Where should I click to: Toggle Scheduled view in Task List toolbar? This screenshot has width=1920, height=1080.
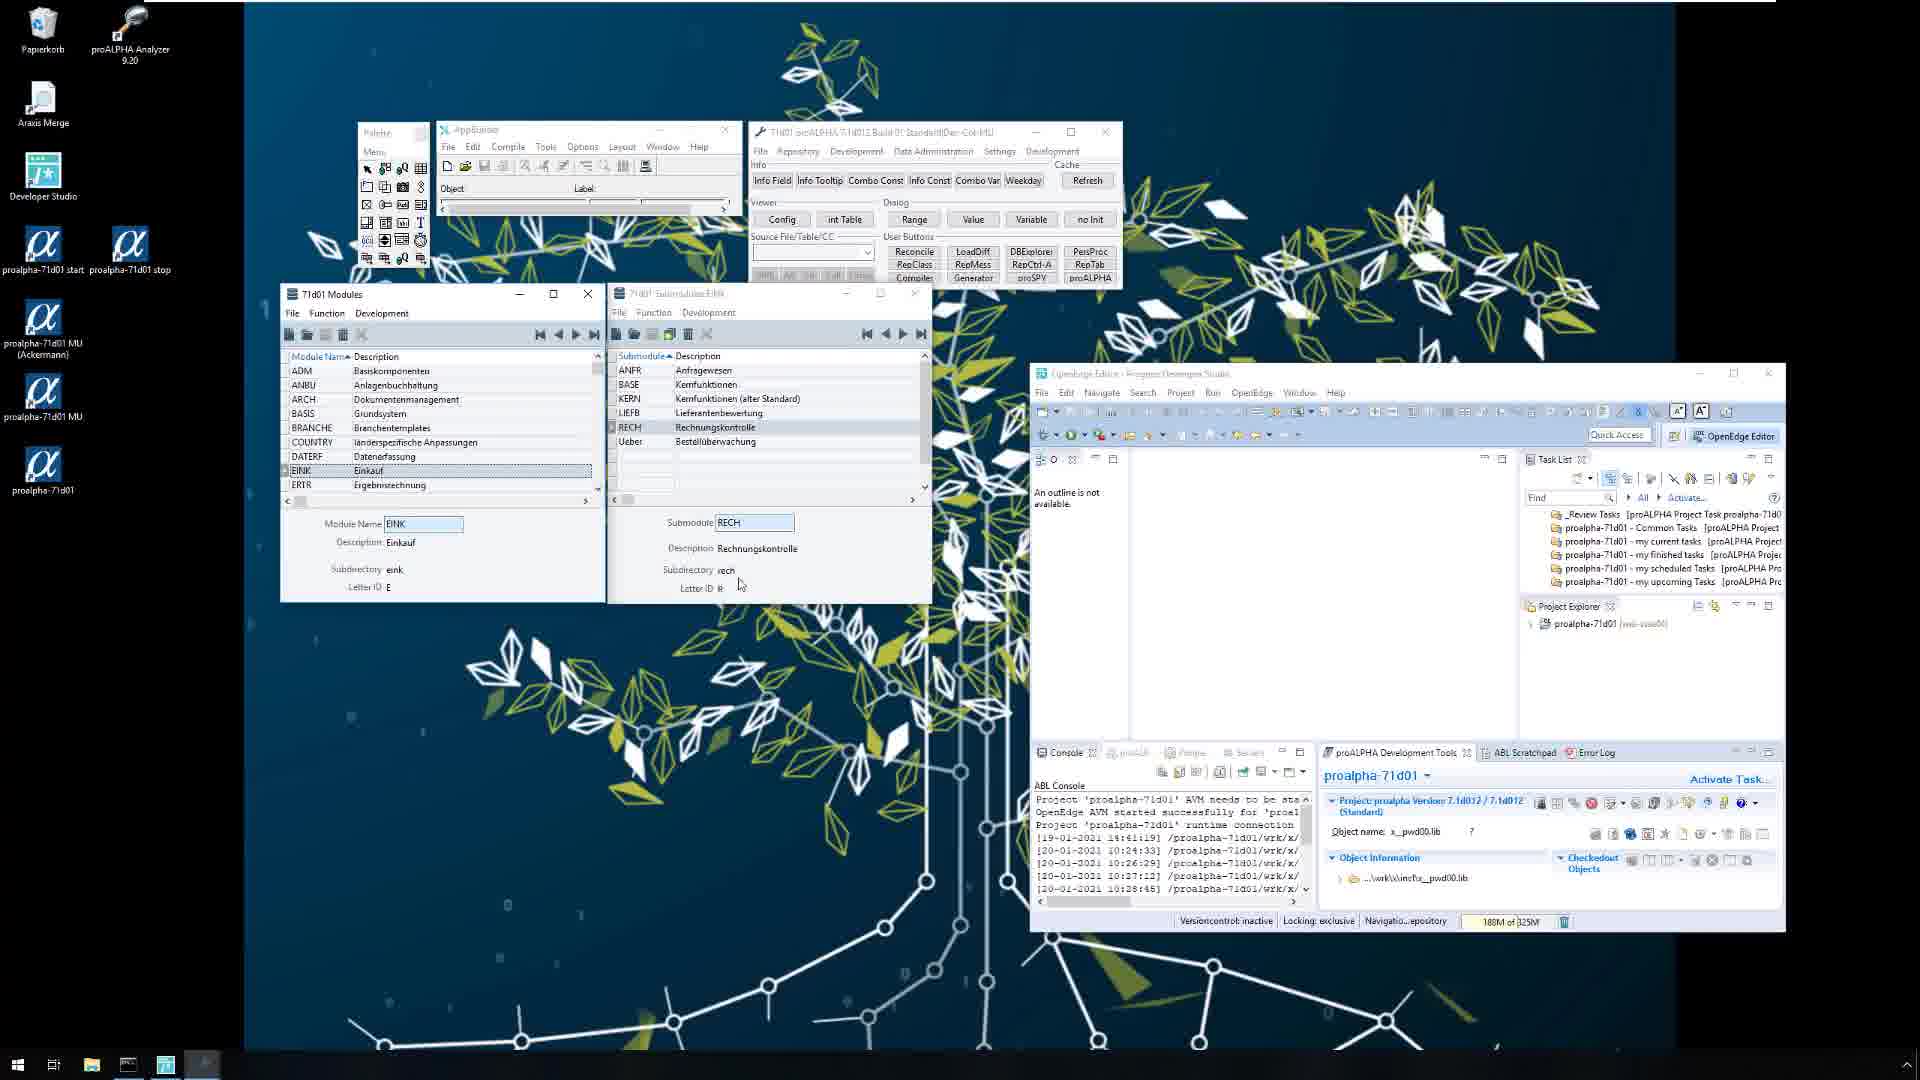point(1627,479)
